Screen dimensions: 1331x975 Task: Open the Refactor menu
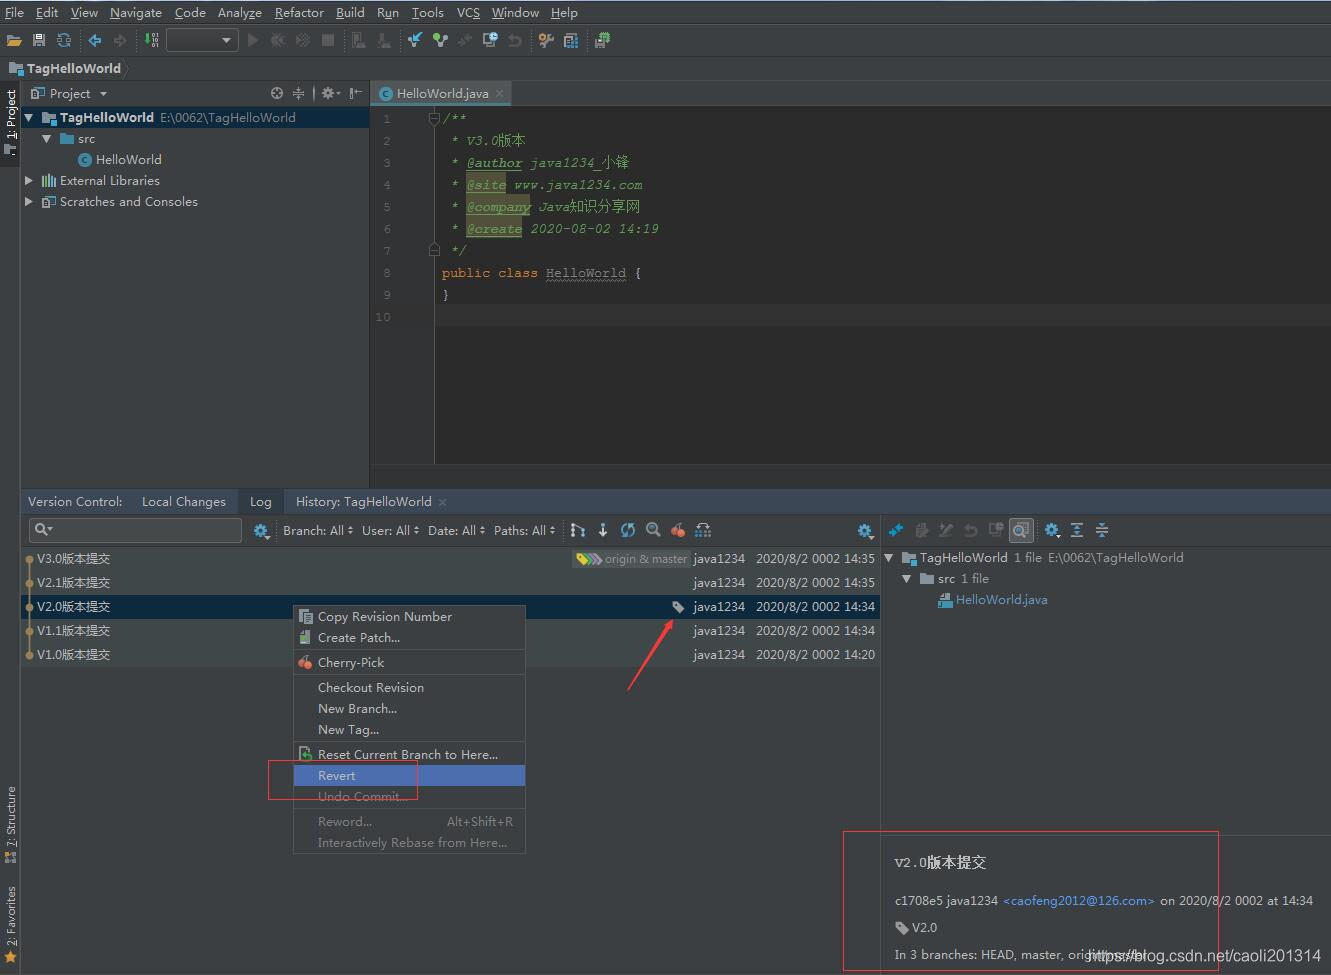(x=299, y=12)
